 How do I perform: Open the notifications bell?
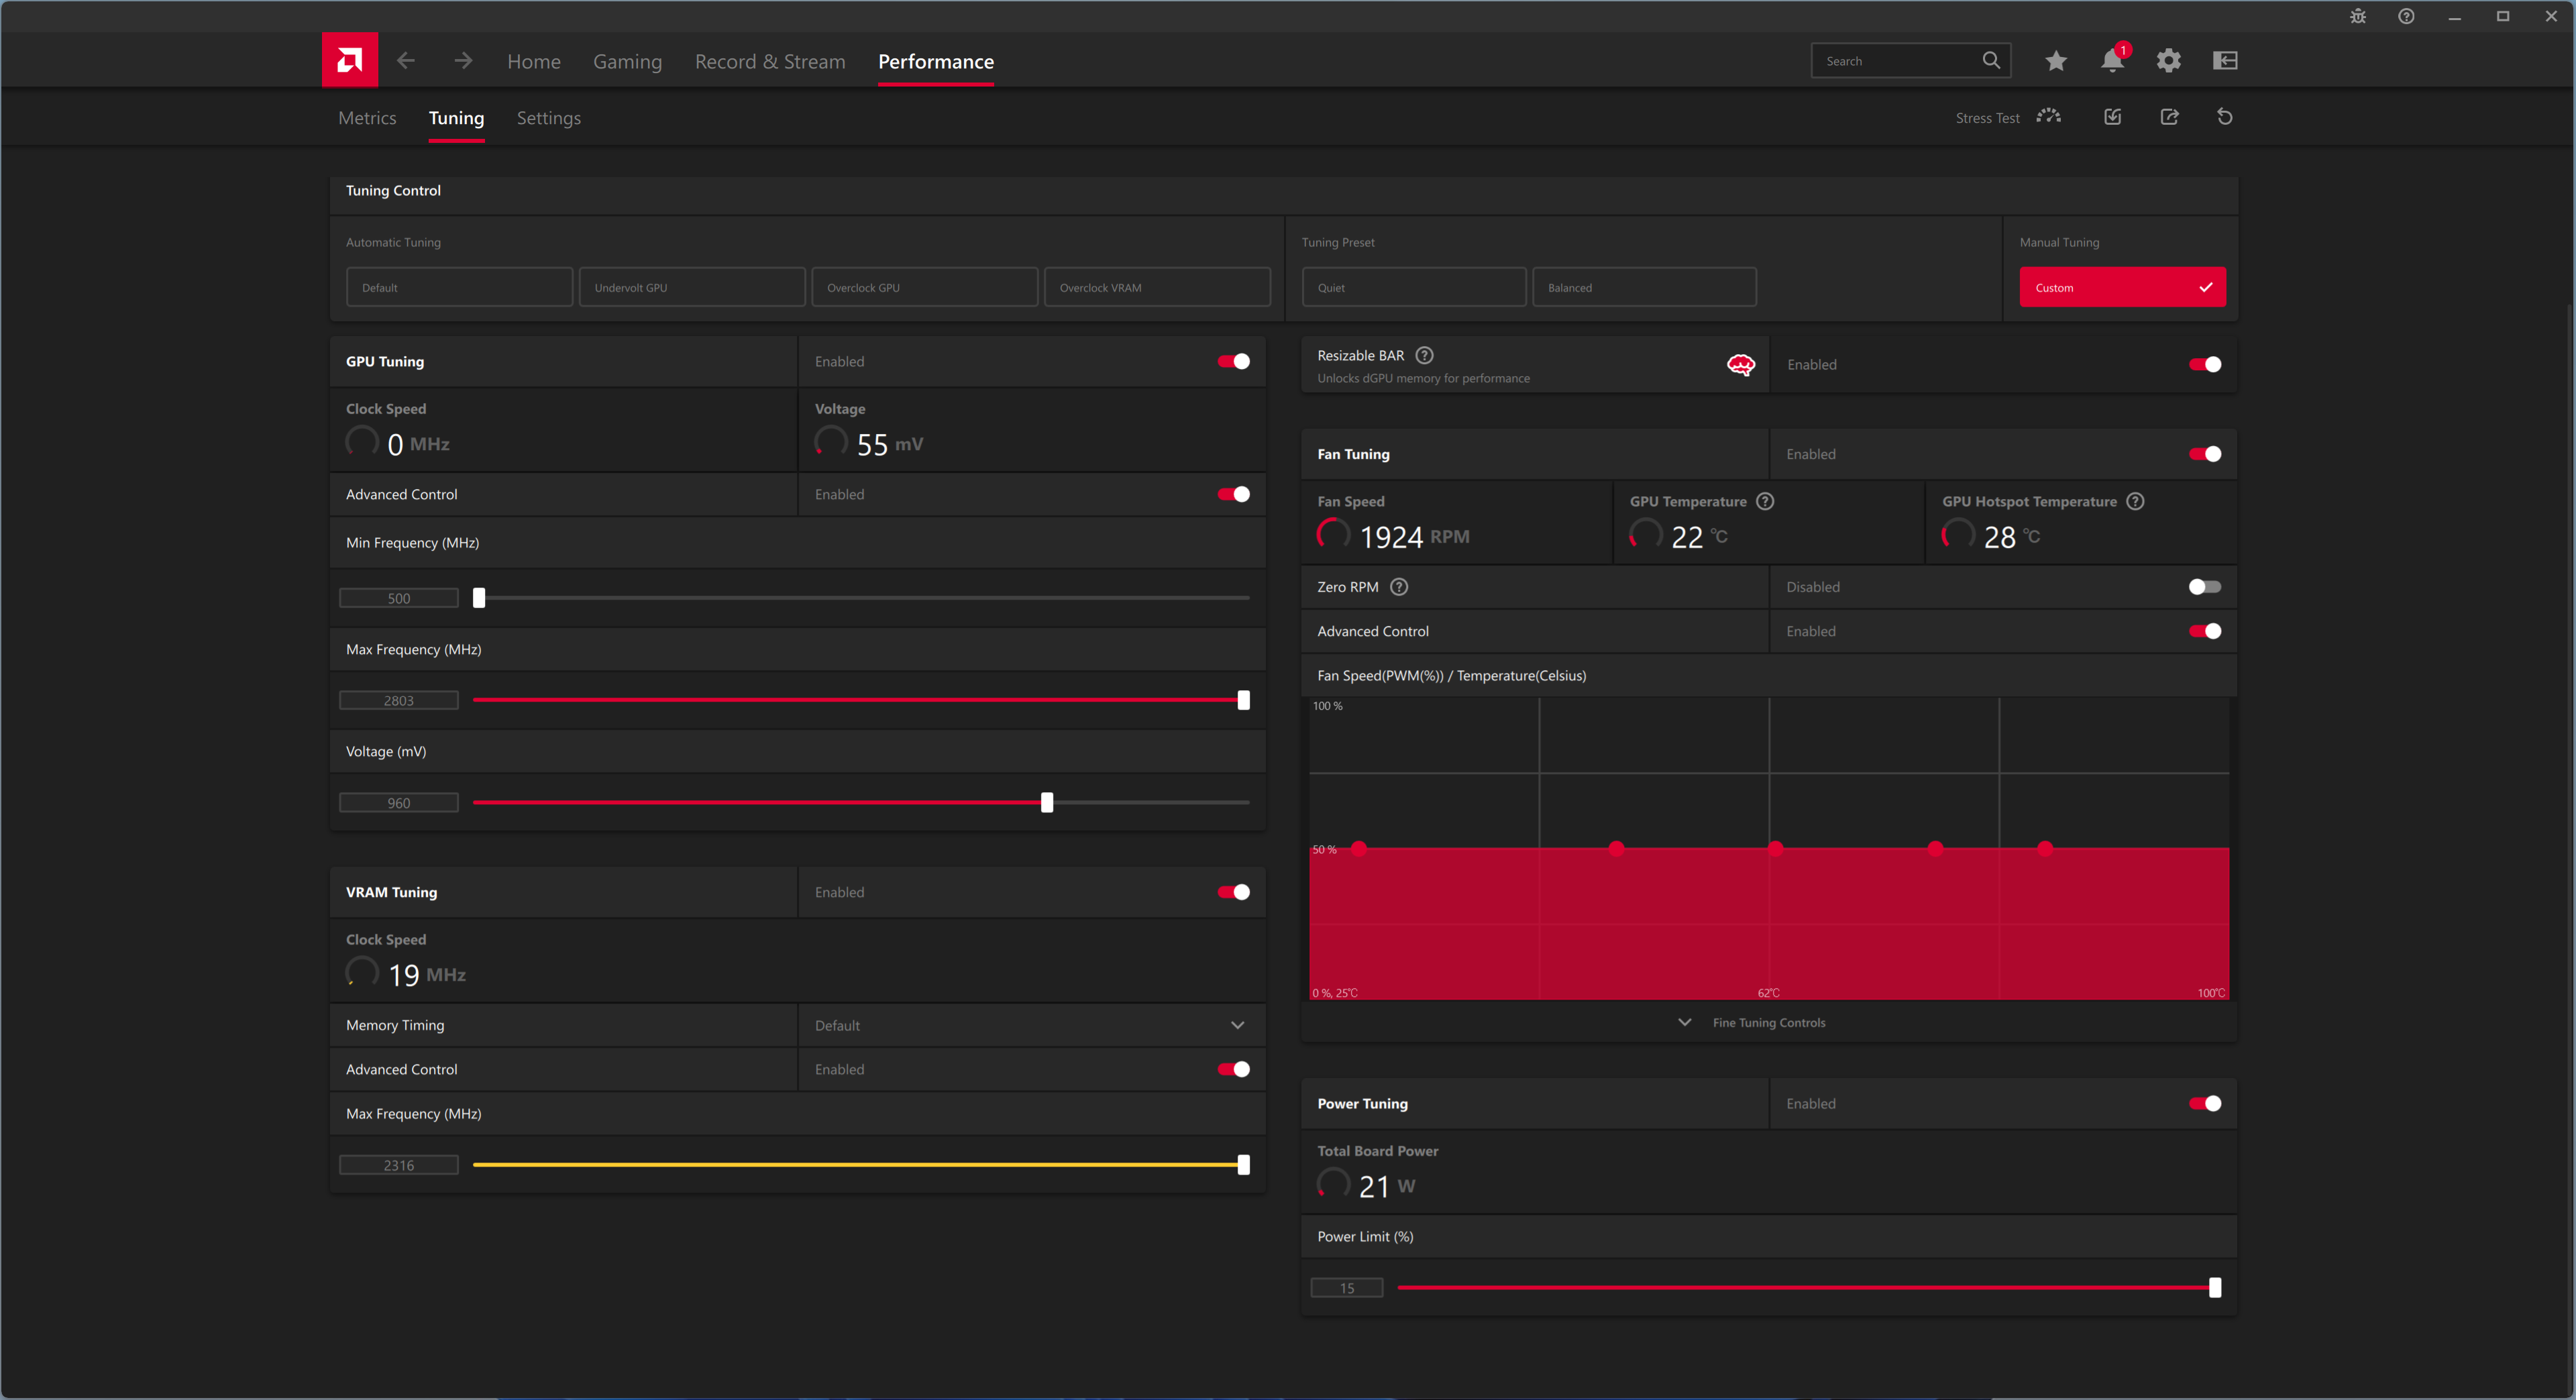(2111, 61)
